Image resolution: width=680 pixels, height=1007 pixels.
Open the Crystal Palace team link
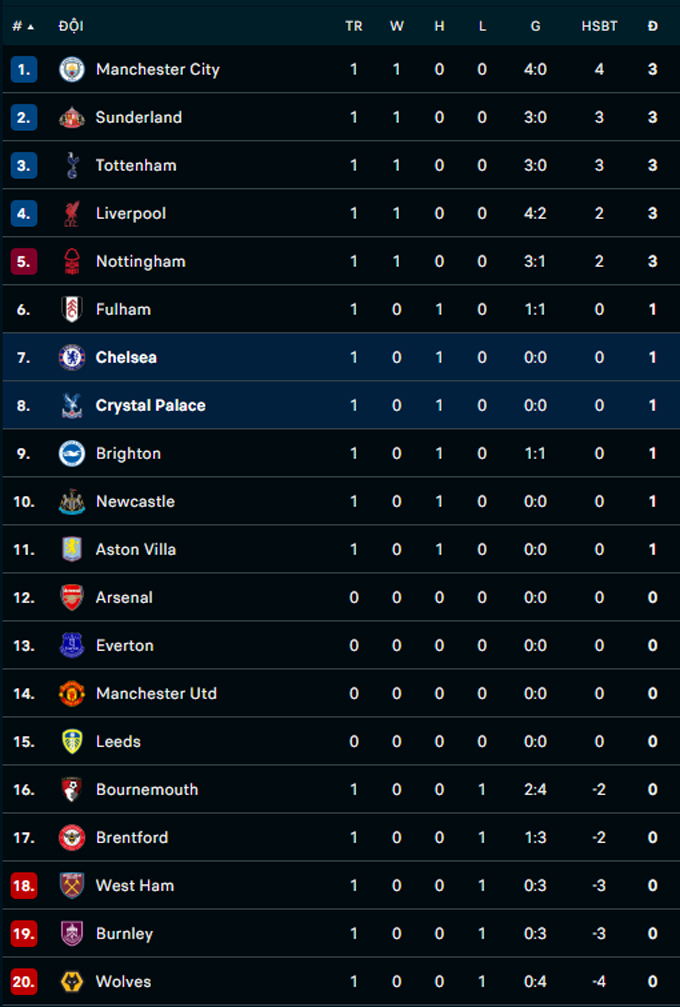coord(151,406)
